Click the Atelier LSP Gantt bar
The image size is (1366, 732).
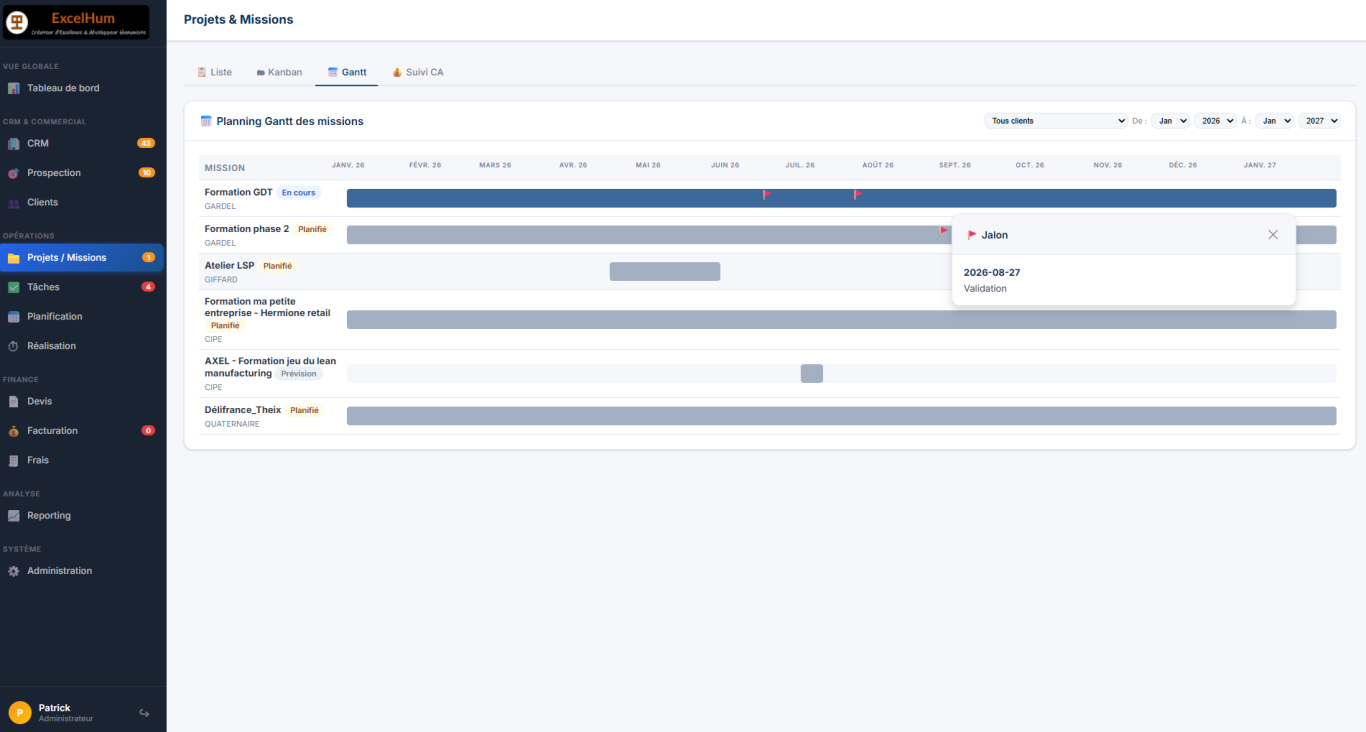pyautogui.click(x=665, y=271)
